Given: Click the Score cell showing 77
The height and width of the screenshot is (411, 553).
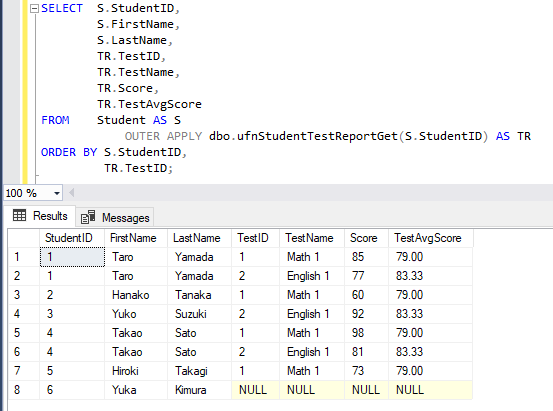Looking at the screenshot, I should (x=366, y=276).
